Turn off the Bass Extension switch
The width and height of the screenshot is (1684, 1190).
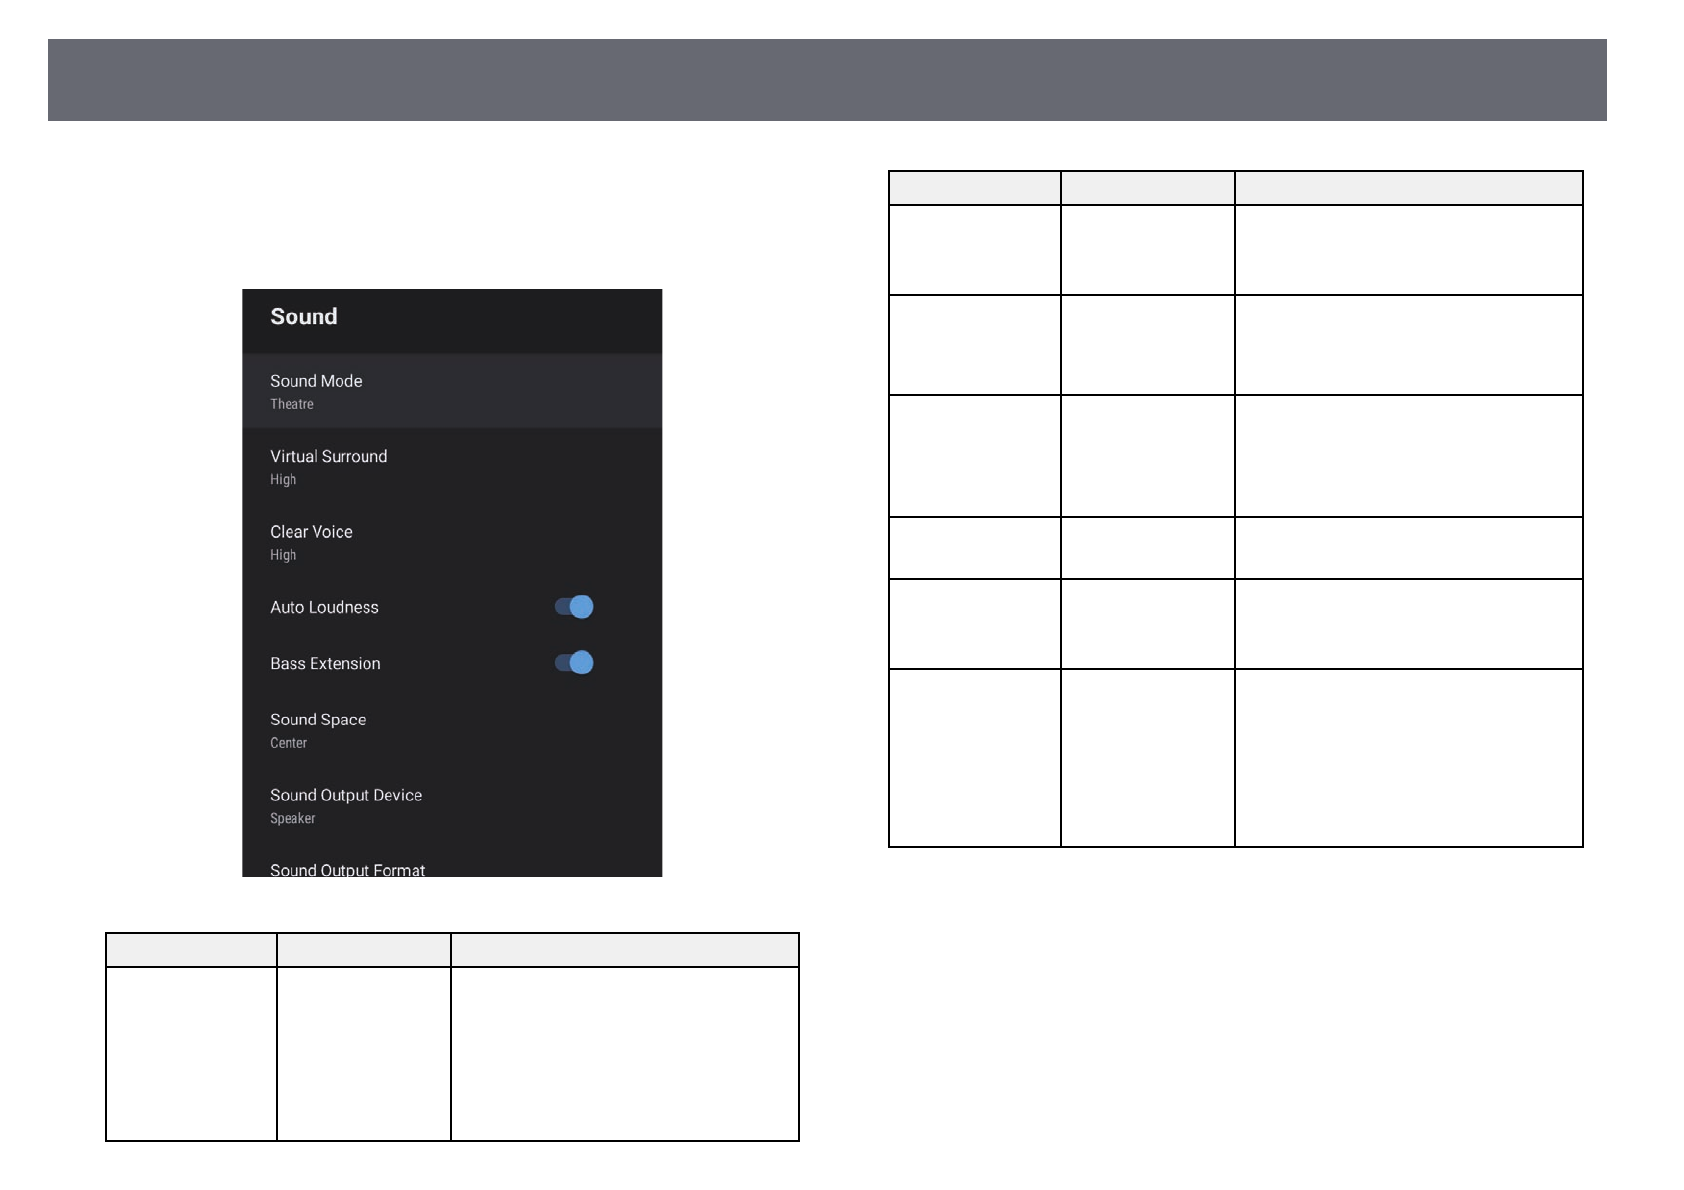pyautogui.click(x=575, y=663)
